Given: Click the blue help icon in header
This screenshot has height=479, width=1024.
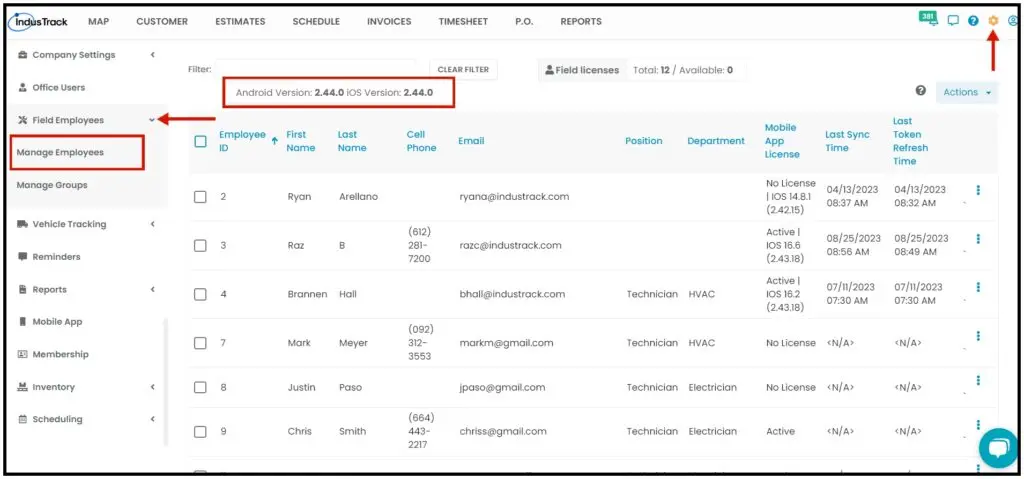Looking at the screenshot, I should click(973, 21).
